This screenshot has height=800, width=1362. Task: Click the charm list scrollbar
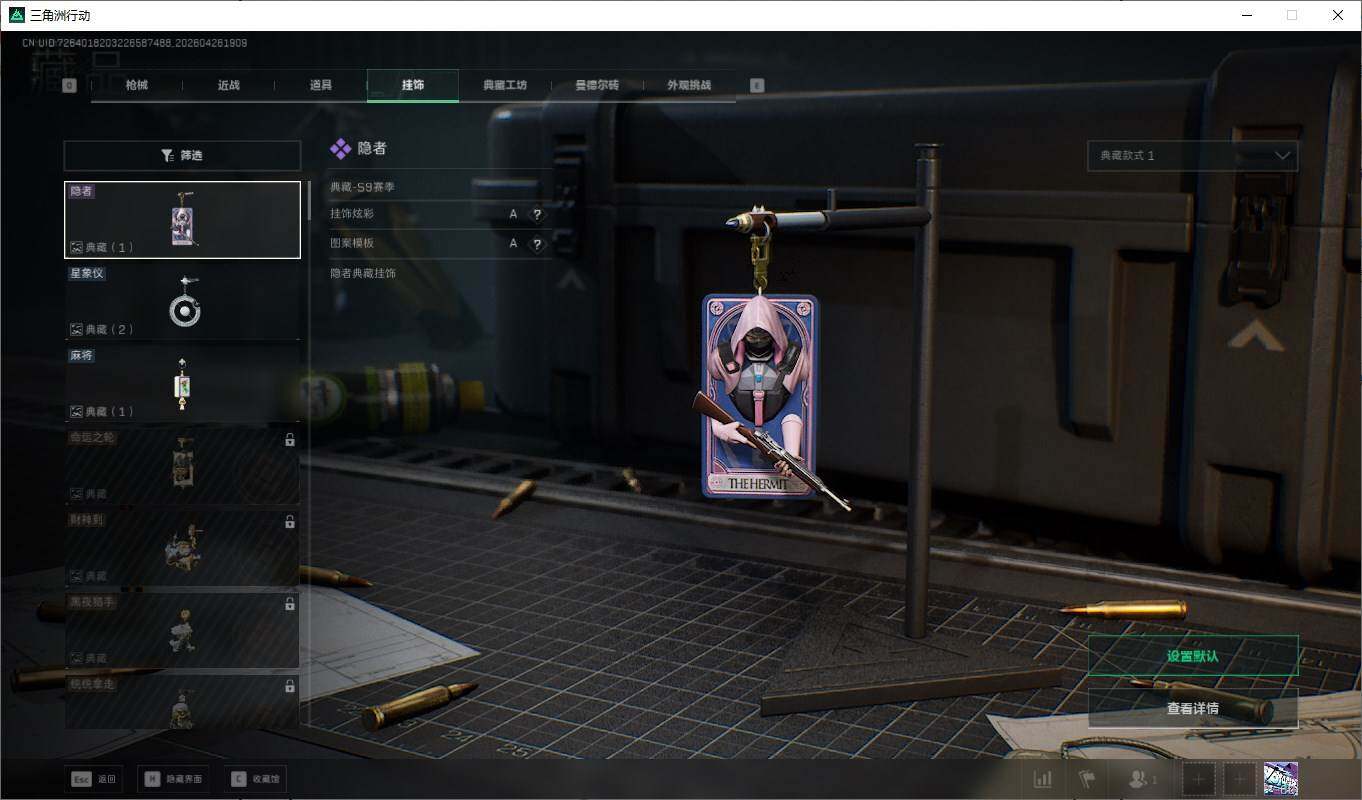309,200
